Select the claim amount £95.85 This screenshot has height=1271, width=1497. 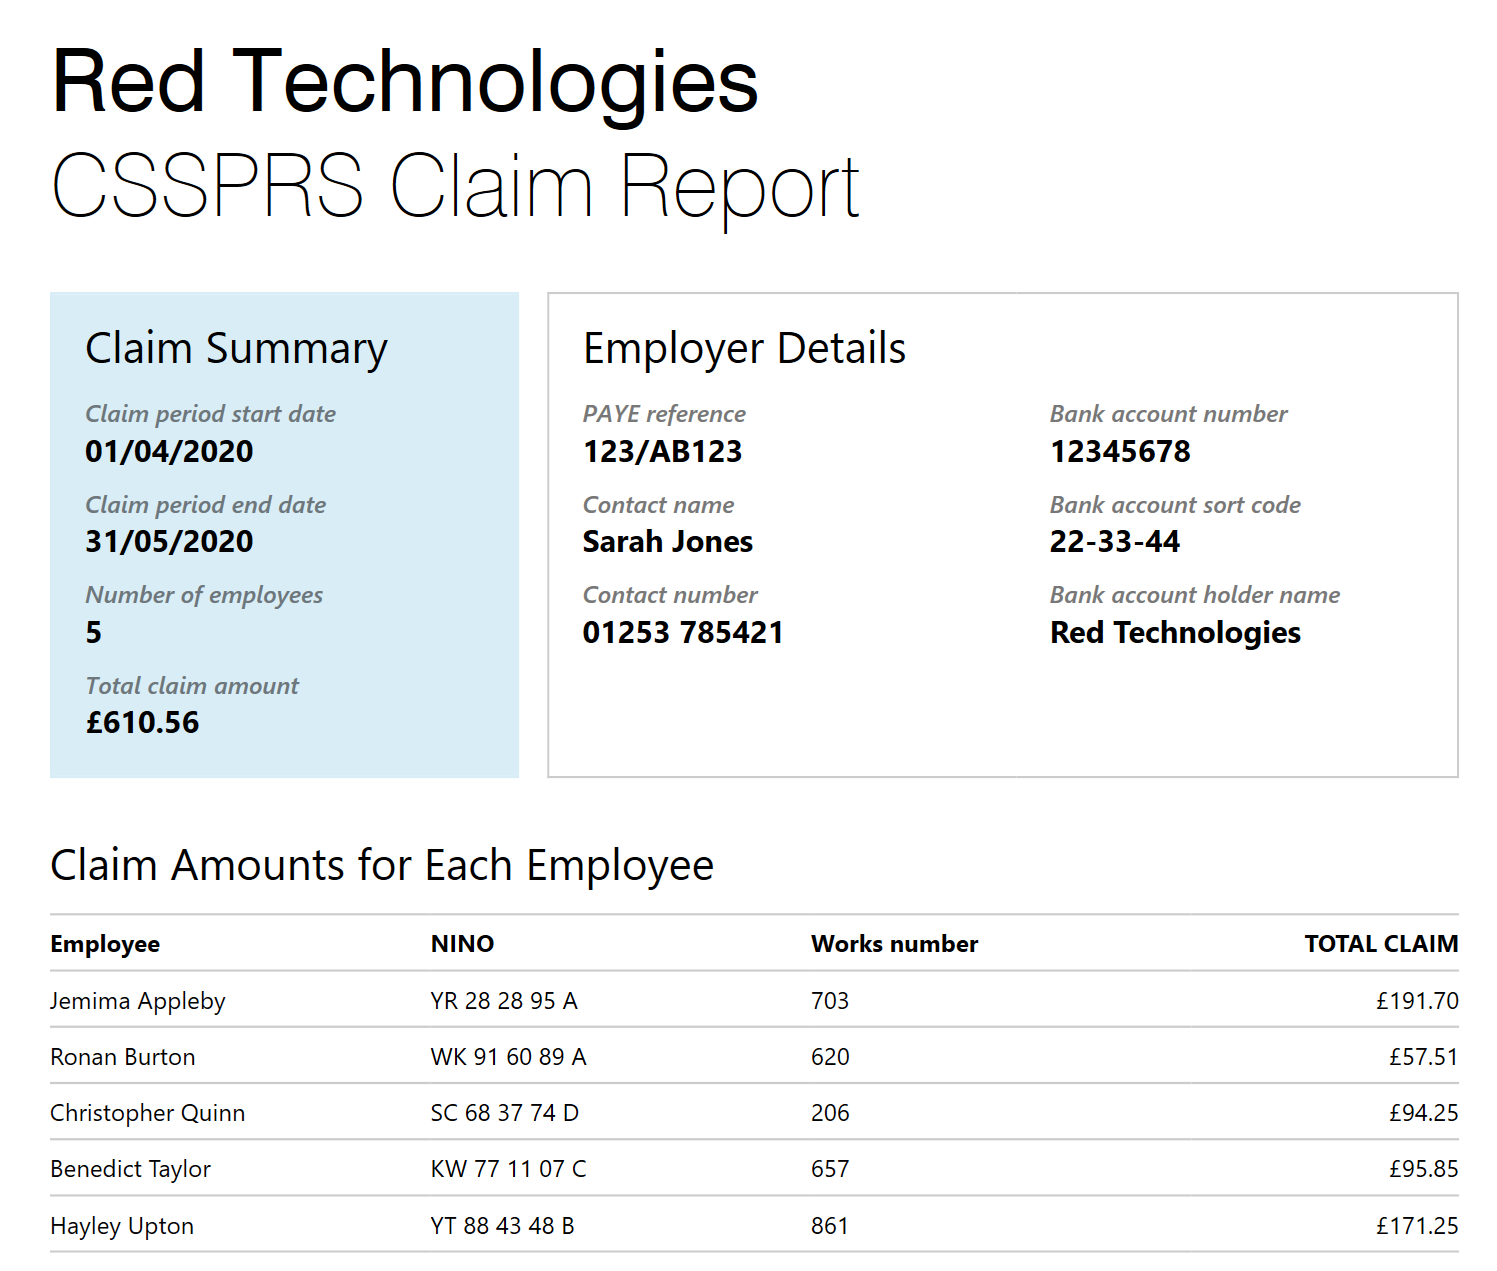tap(1423, 1169)
